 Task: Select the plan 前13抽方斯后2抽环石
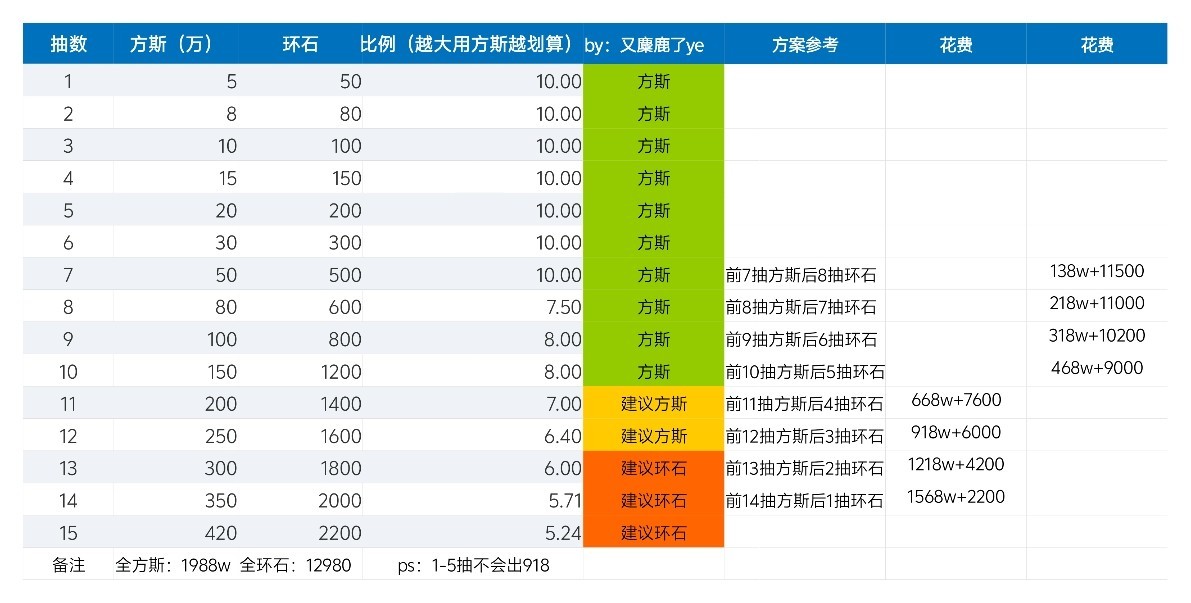(x=804, y=469)
